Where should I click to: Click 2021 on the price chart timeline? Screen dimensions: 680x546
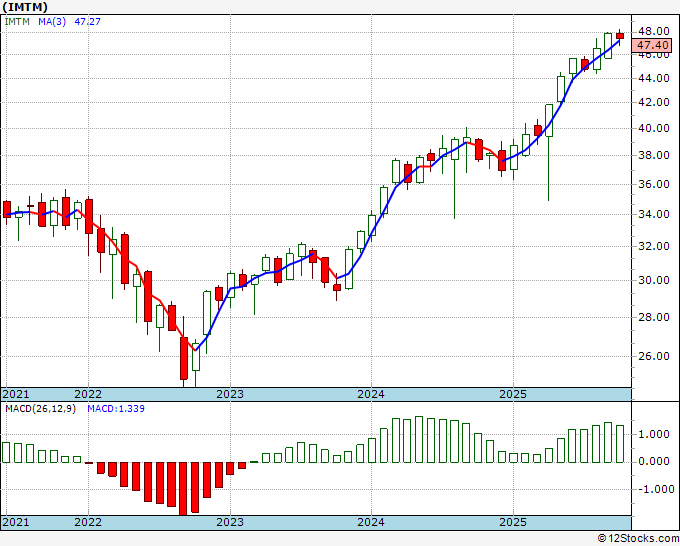point(16,394)
